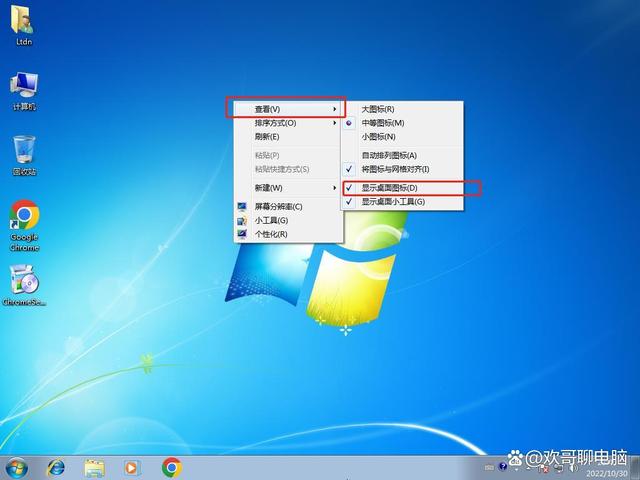The height and width of the screenshot is (480, 640).
Task: Launch Internet Explorer from taskbar
Action: (56, 467)
